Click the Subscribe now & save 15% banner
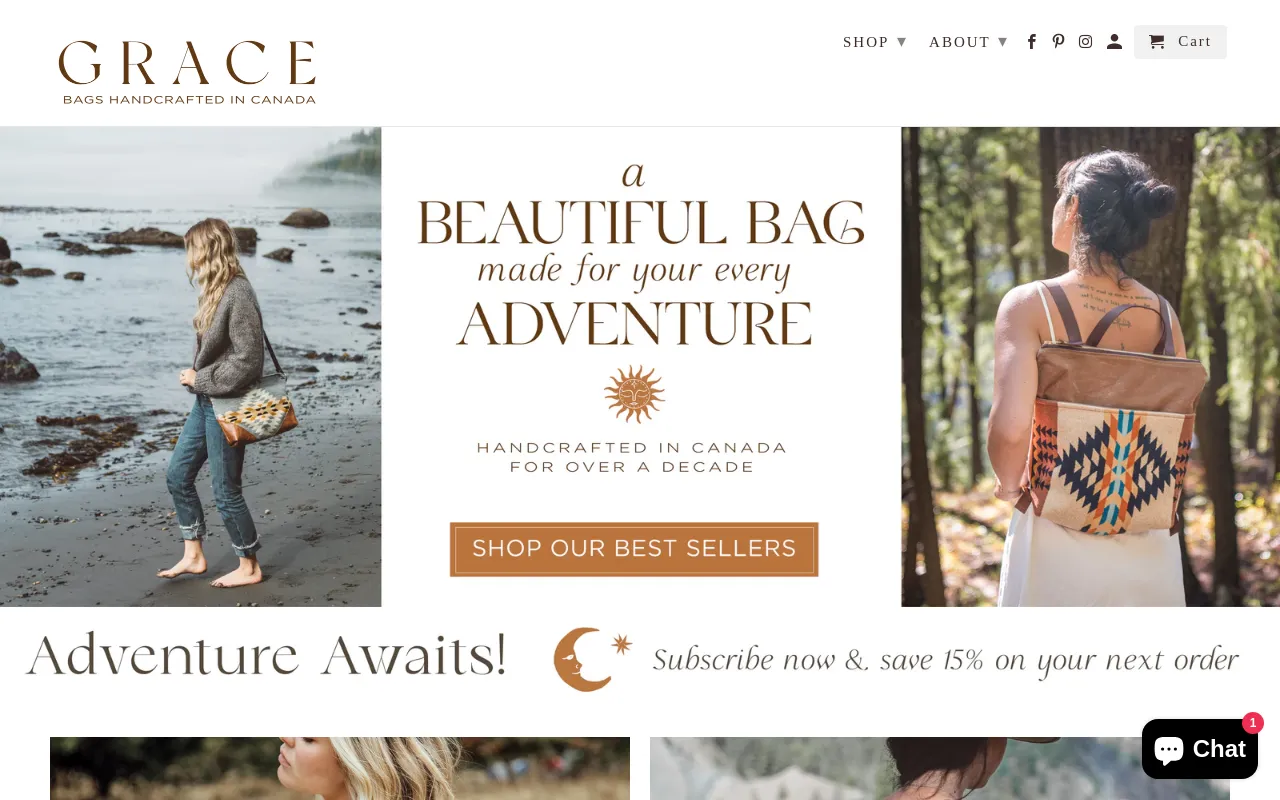 640,659
